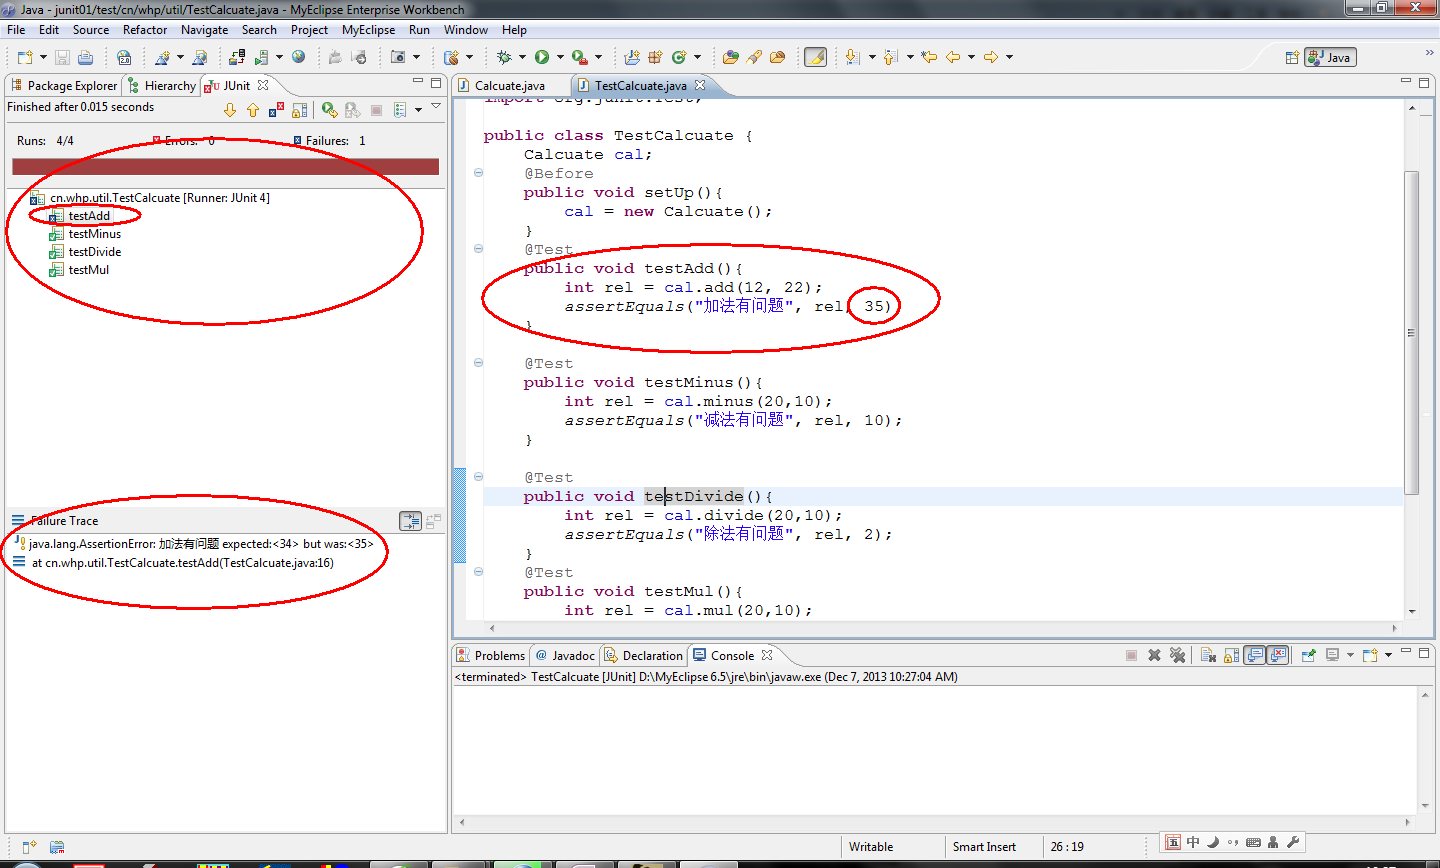Collapse the testMinus method fold marker
This screenshot has width=1440, height=868.
click(478, 363)
